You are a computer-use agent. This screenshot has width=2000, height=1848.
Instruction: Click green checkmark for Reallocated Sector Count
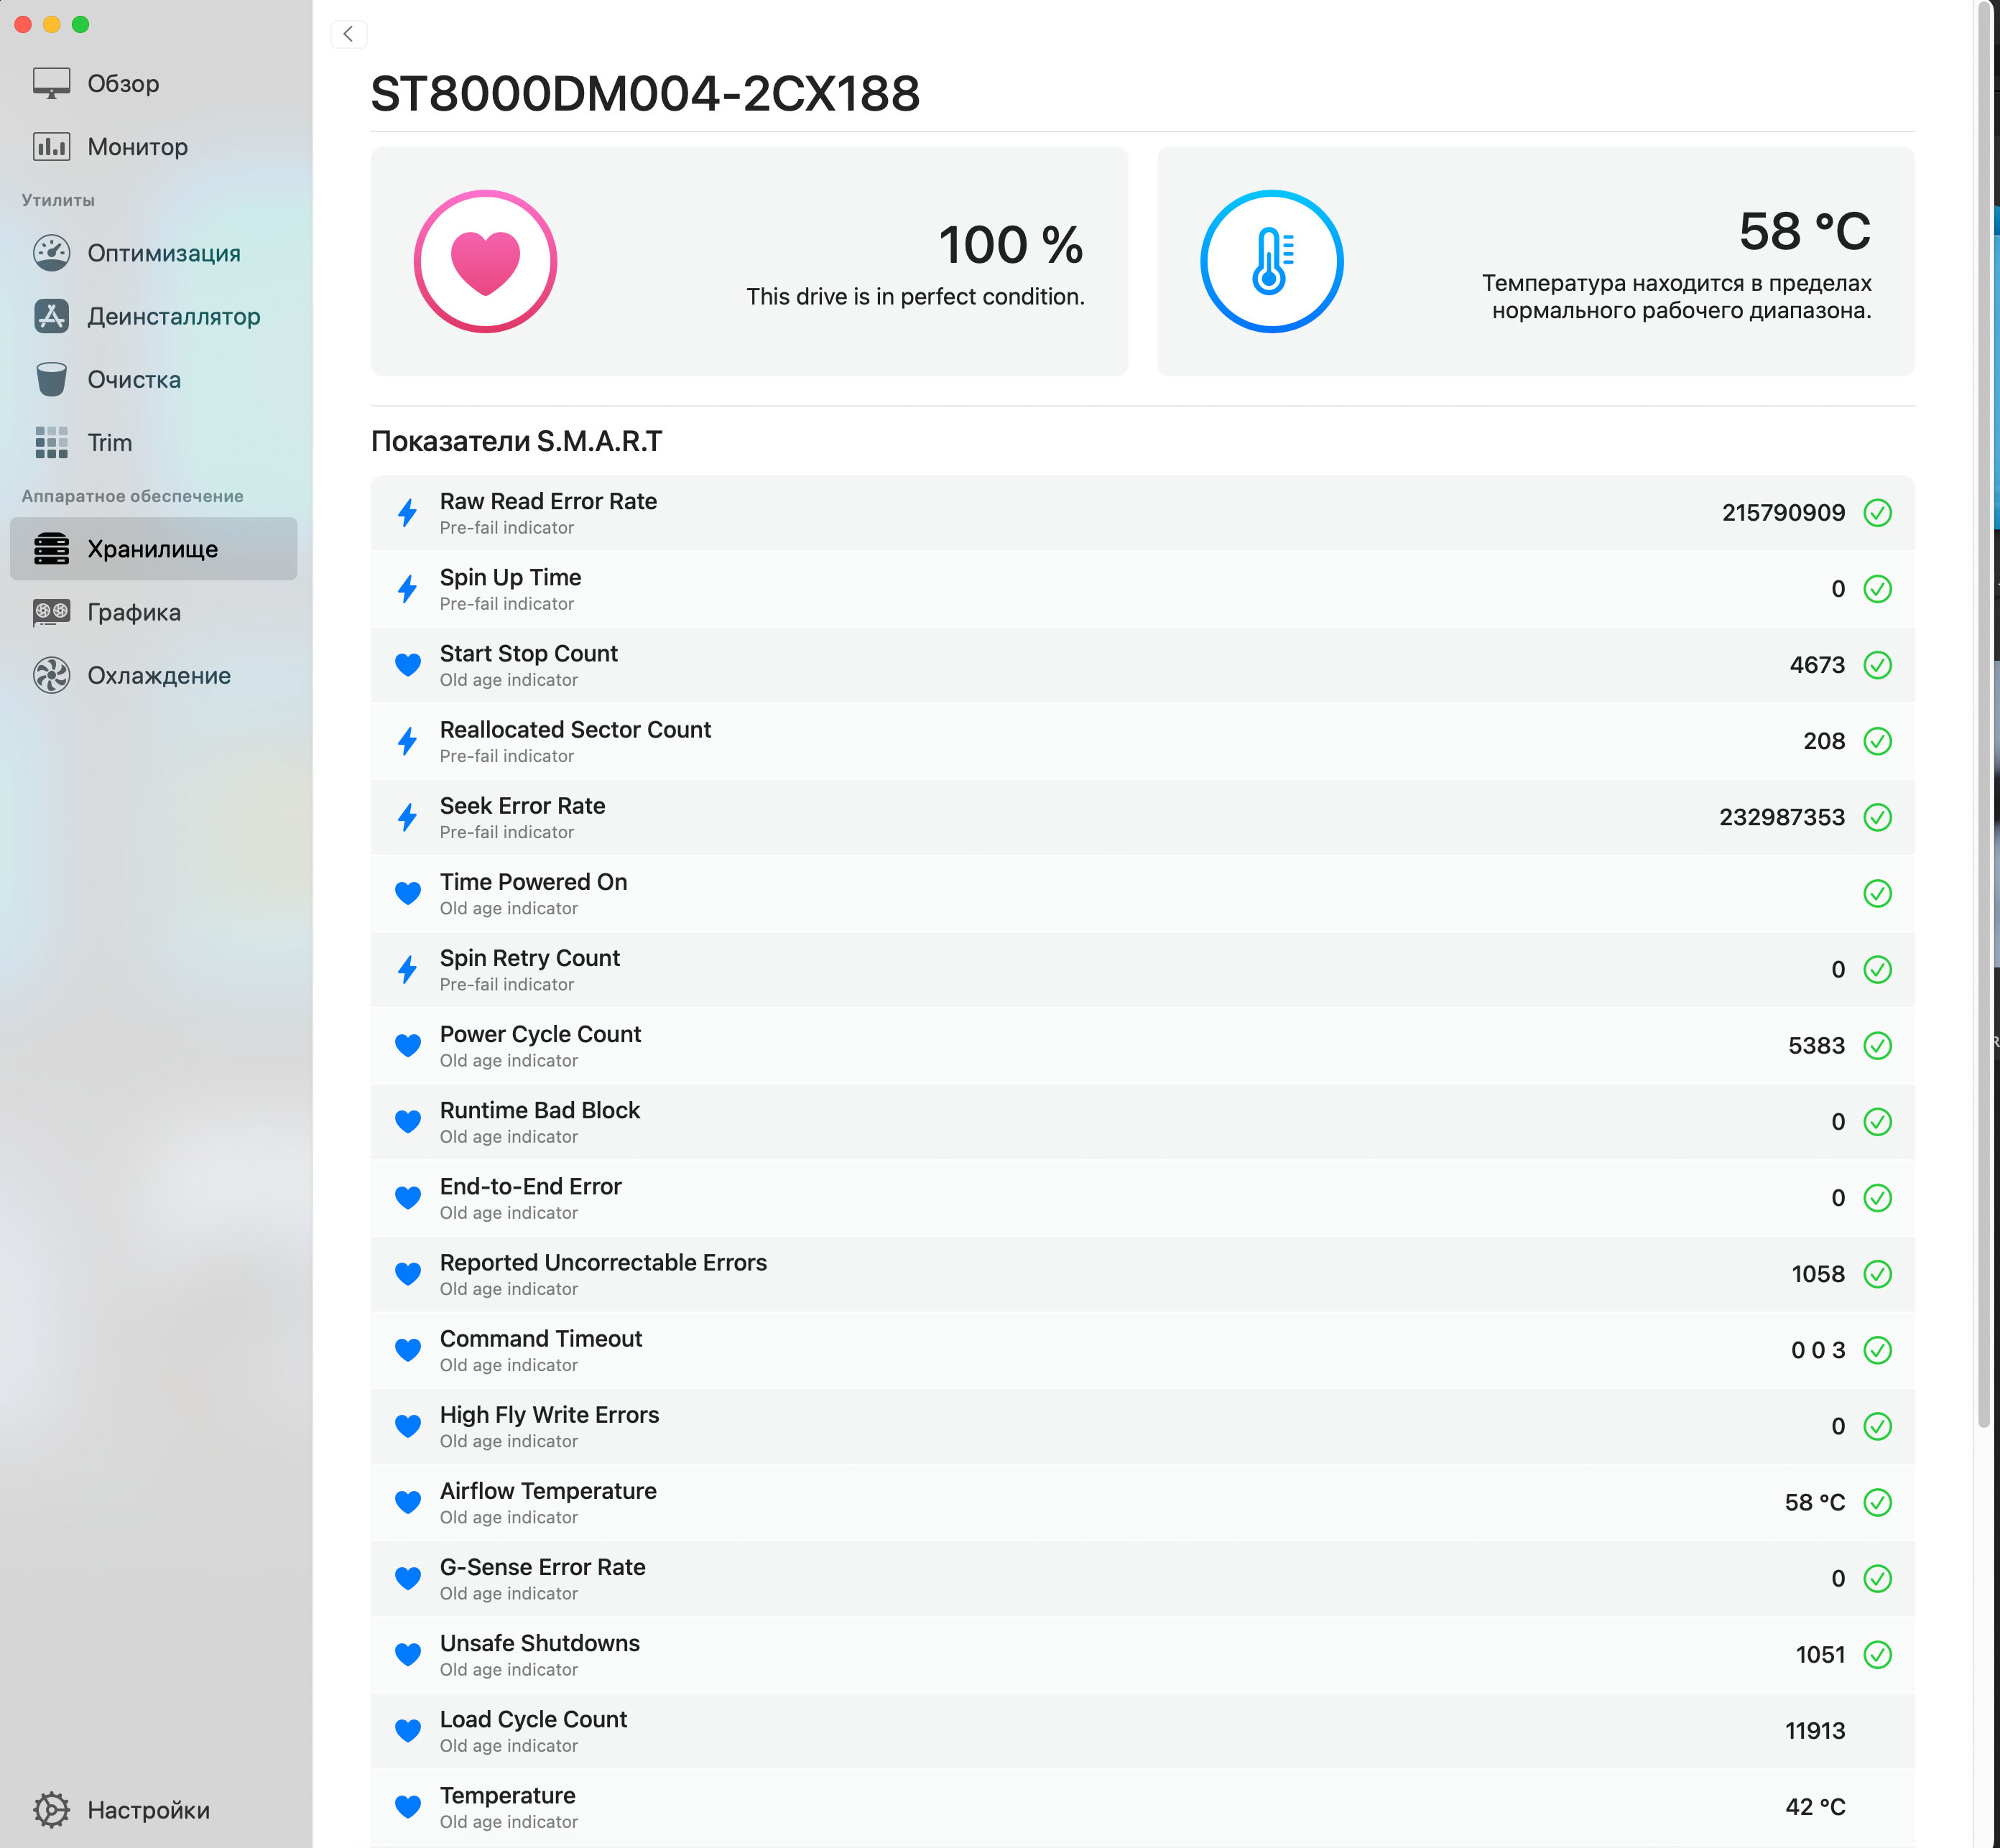point(1877,741)
